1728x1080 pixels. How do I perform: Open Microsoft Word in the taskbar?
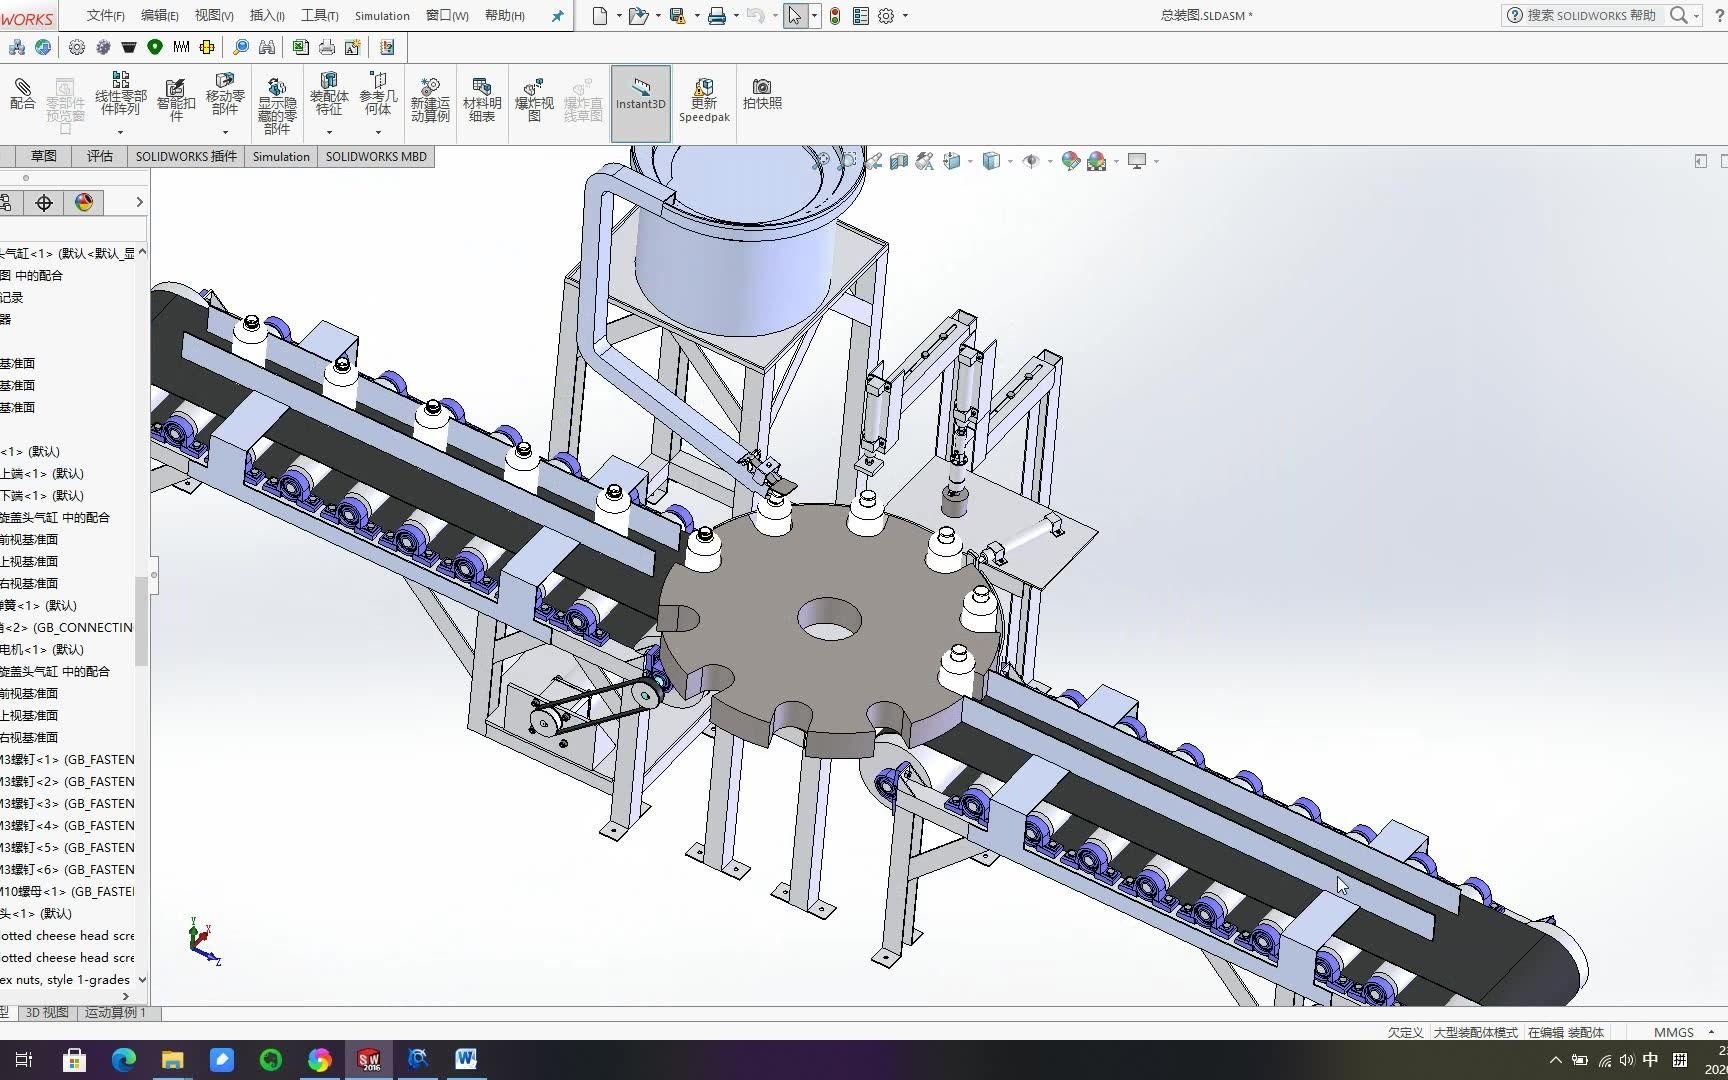466,1060
